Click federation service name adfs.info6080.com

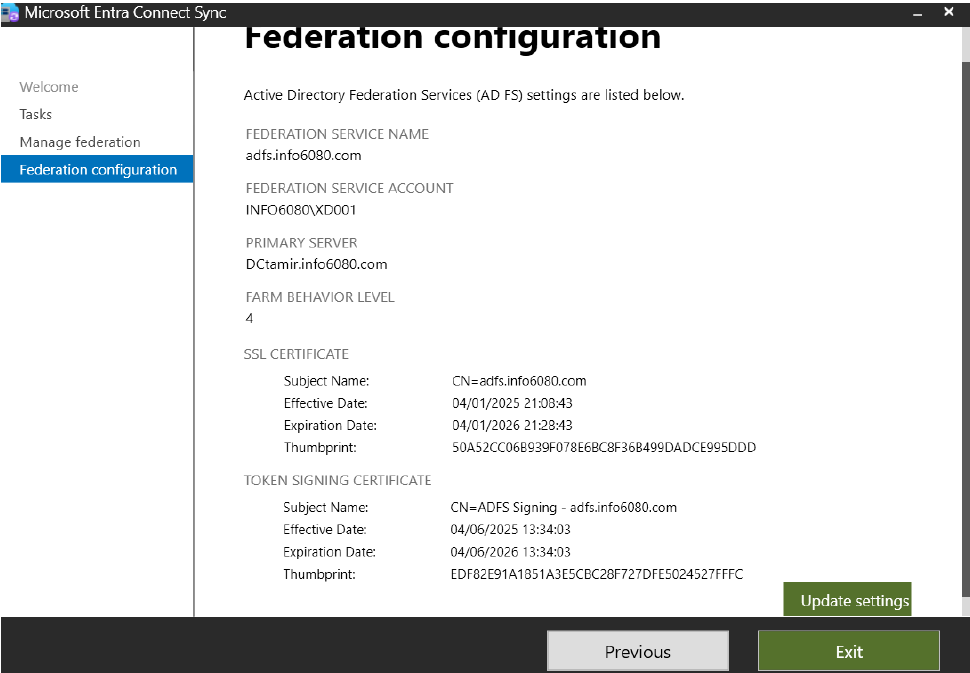303,155
